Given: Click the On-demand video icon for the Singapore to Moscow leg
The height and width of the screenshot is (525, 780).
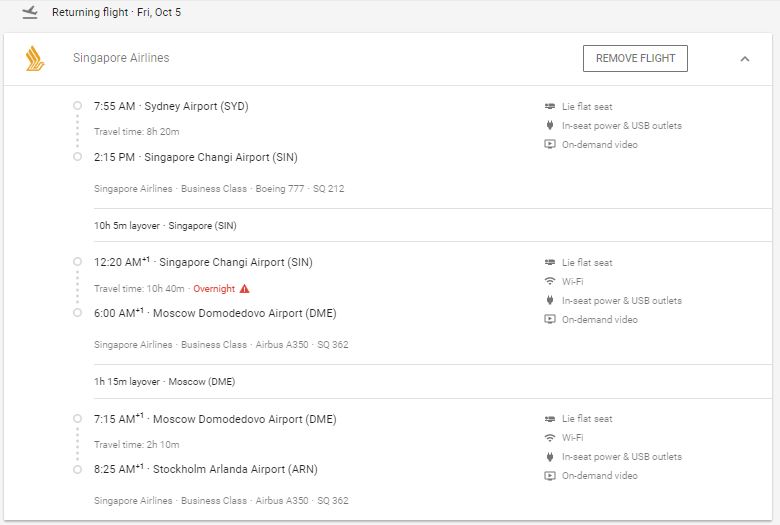Looking at the screenshot, I should click(550, 319).
